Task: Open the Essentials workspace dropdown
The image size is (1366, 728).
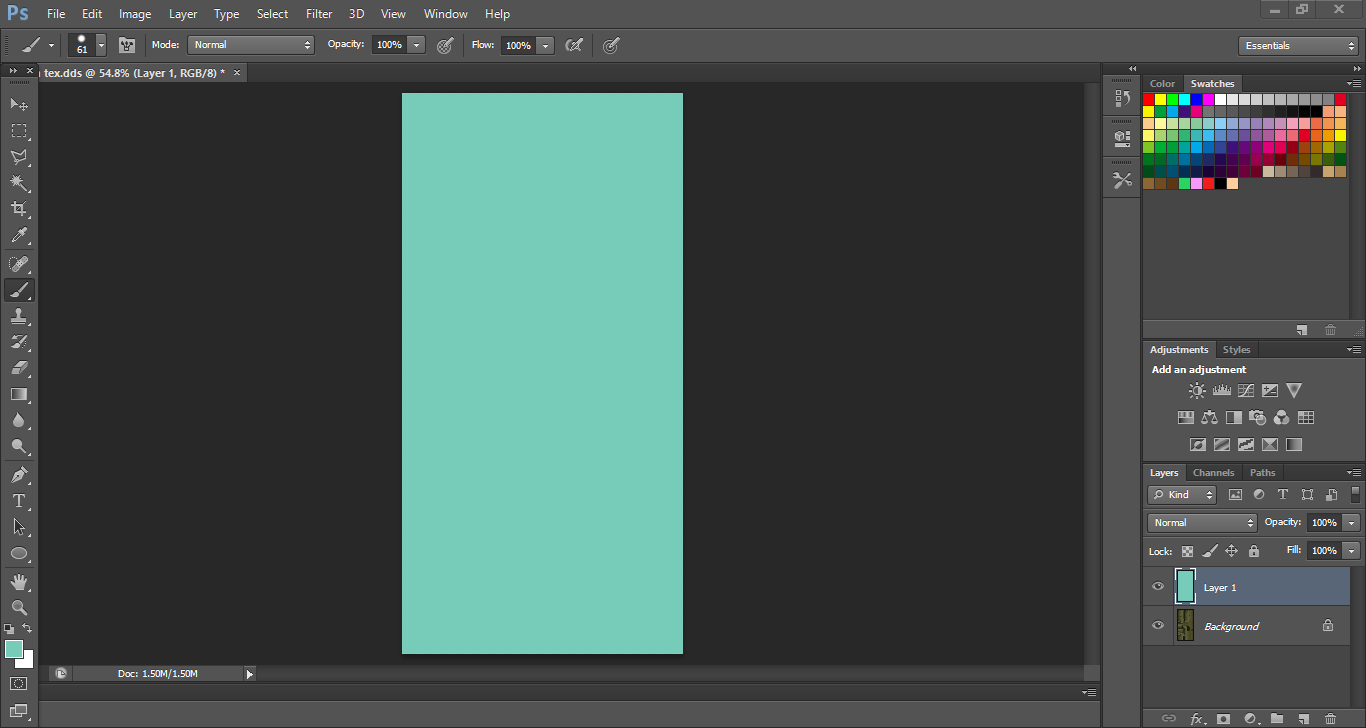Action: click(x=1297, y=46)
